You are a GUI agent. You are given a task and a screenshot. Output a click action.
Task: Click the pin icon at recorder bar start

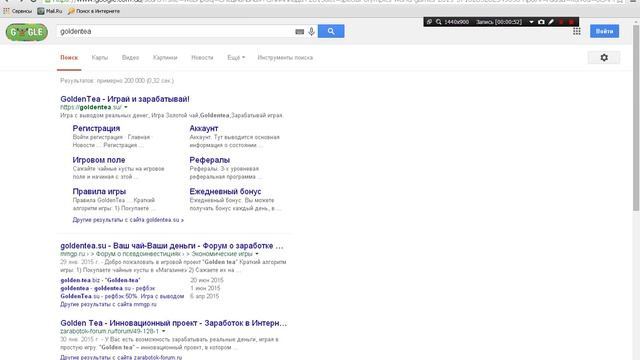point(429,22)
